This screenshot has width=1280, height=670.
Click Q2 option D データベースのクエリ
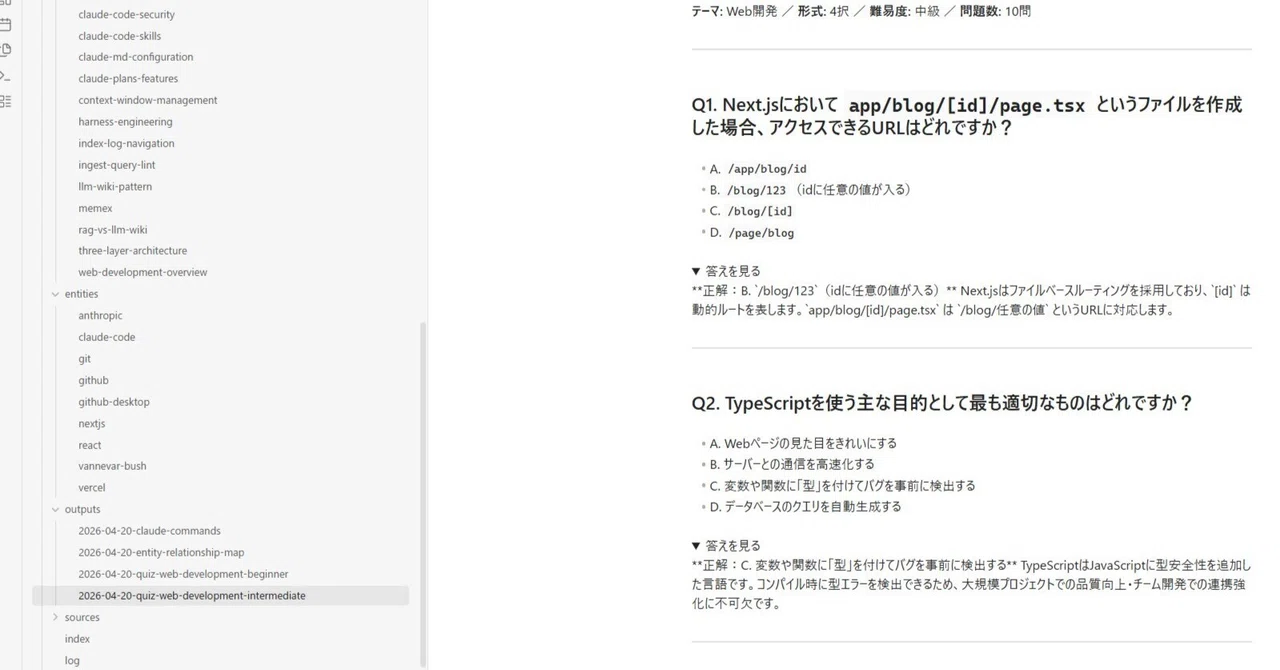click(x=805, y=507)
